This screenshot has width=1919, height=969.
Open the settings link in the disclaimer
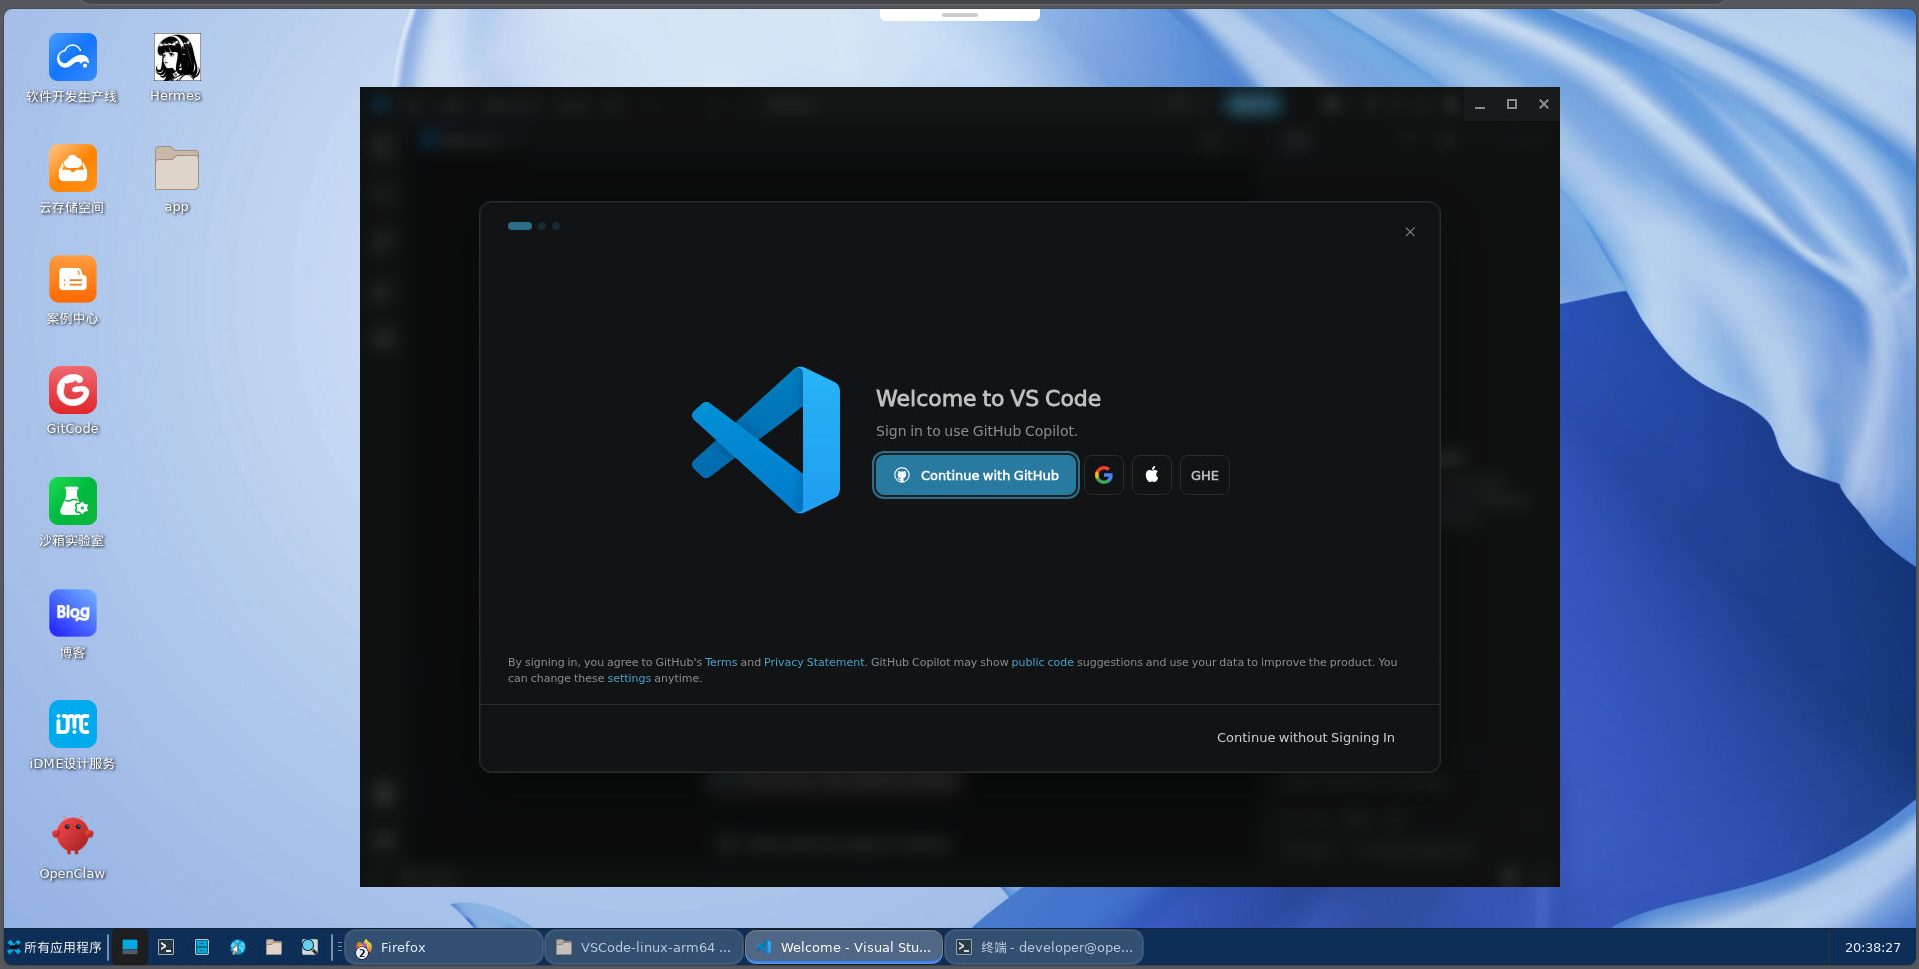tap(629, 678)
